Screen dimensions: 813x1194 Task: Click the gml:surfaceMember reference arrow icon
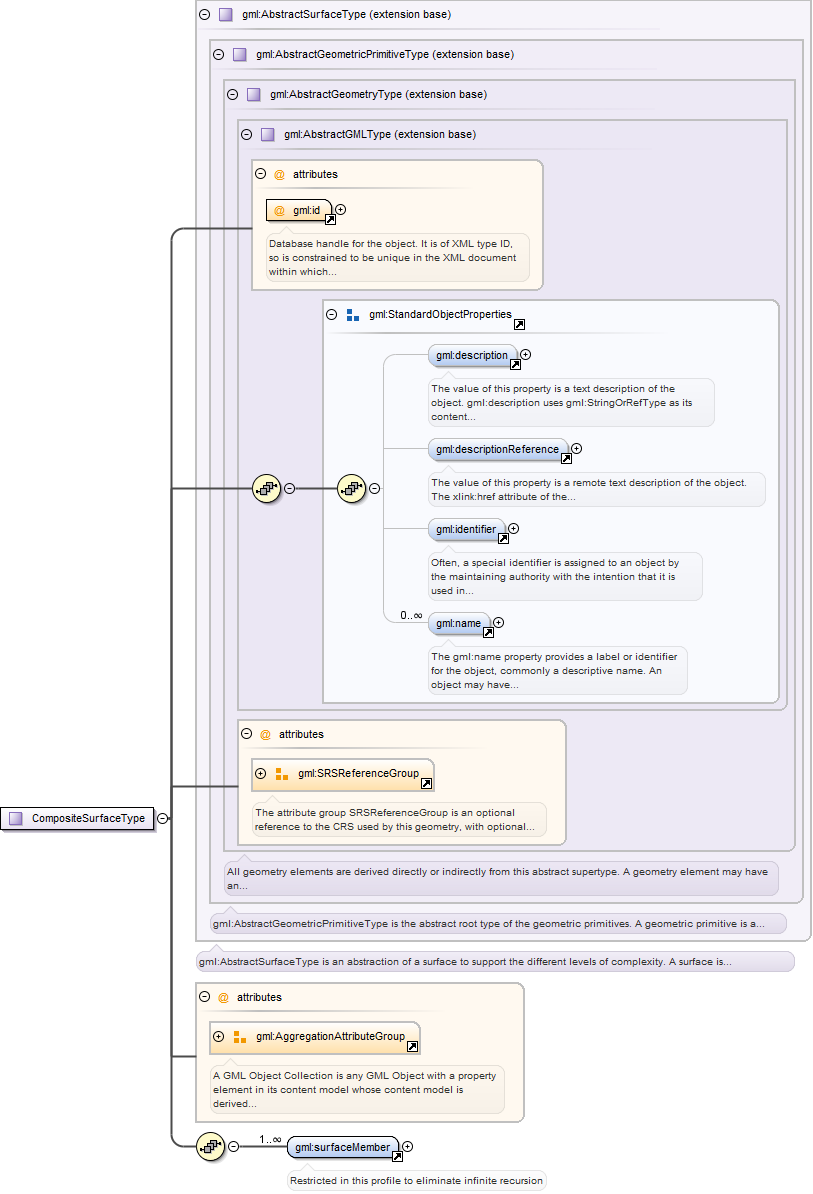pyautogui.click(x=397, y=1156)
